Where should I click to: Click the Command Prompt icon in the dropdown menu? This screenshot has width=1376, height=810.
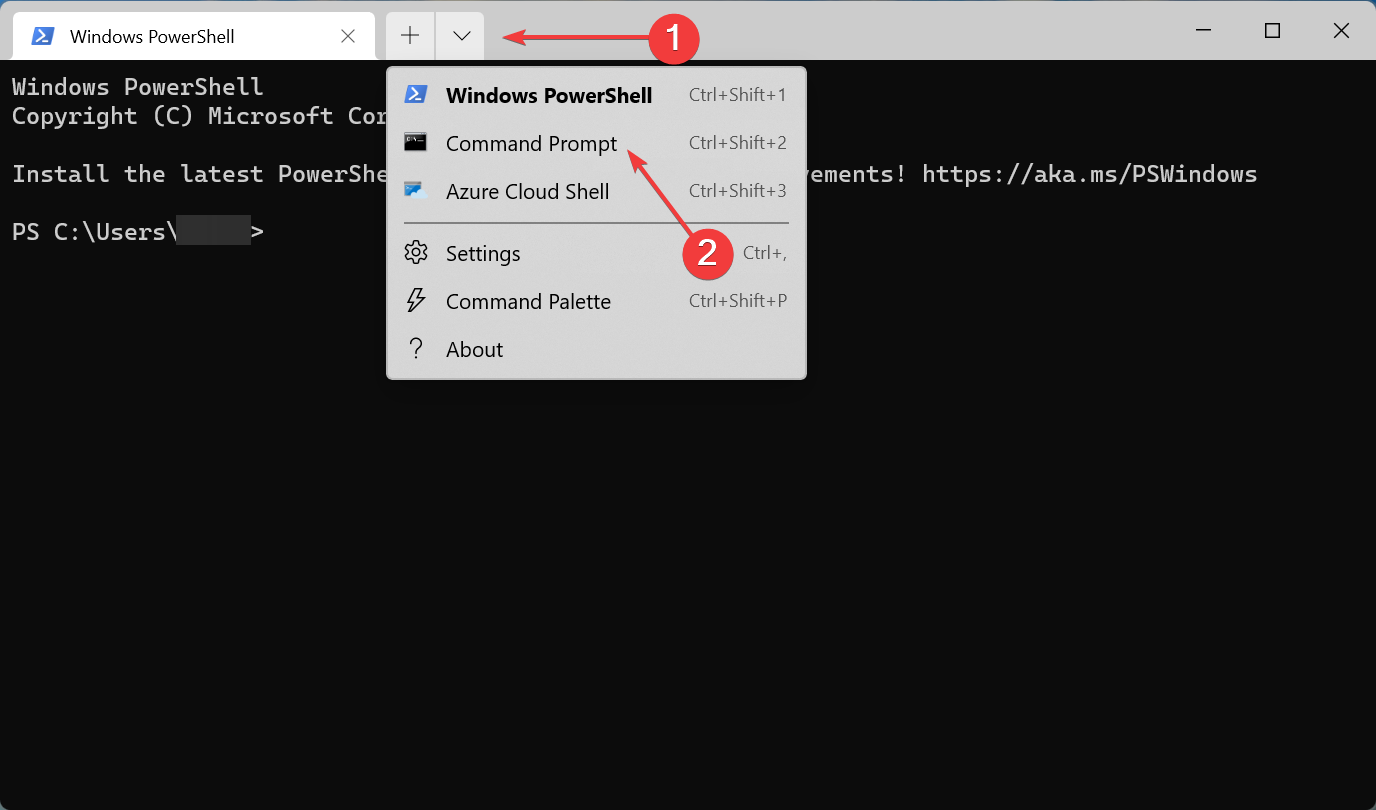click(x=416, y=142)
